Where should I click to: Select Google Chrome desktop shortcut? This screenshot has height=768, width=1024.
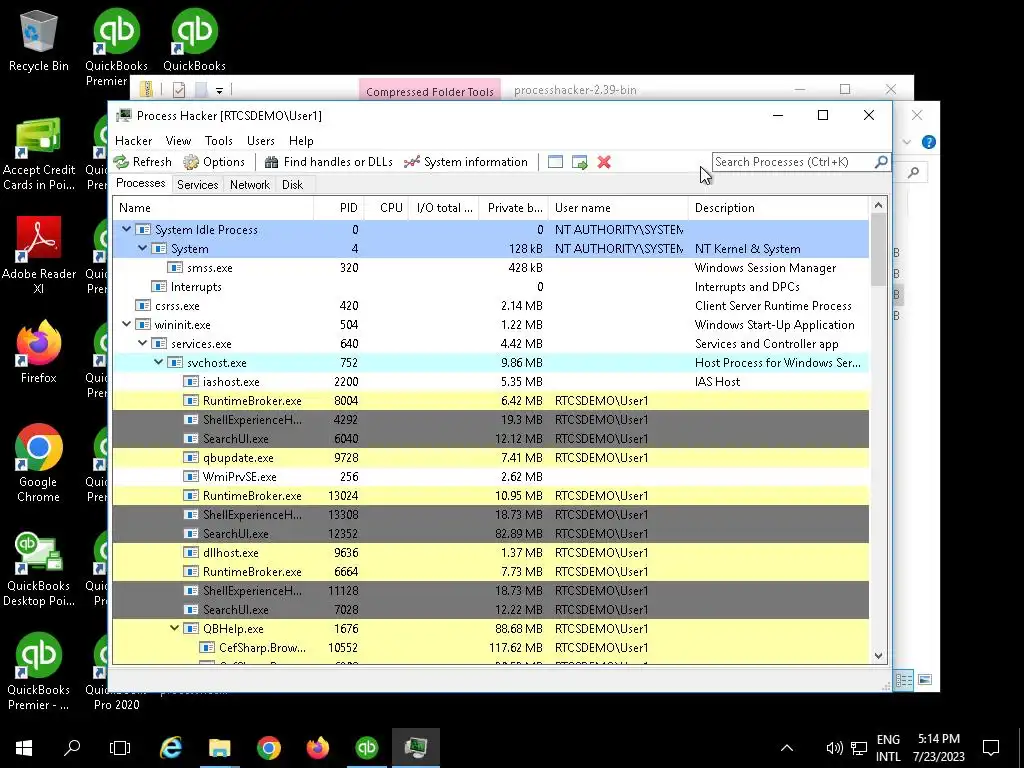pyautogui.click(x=39, y=463)
